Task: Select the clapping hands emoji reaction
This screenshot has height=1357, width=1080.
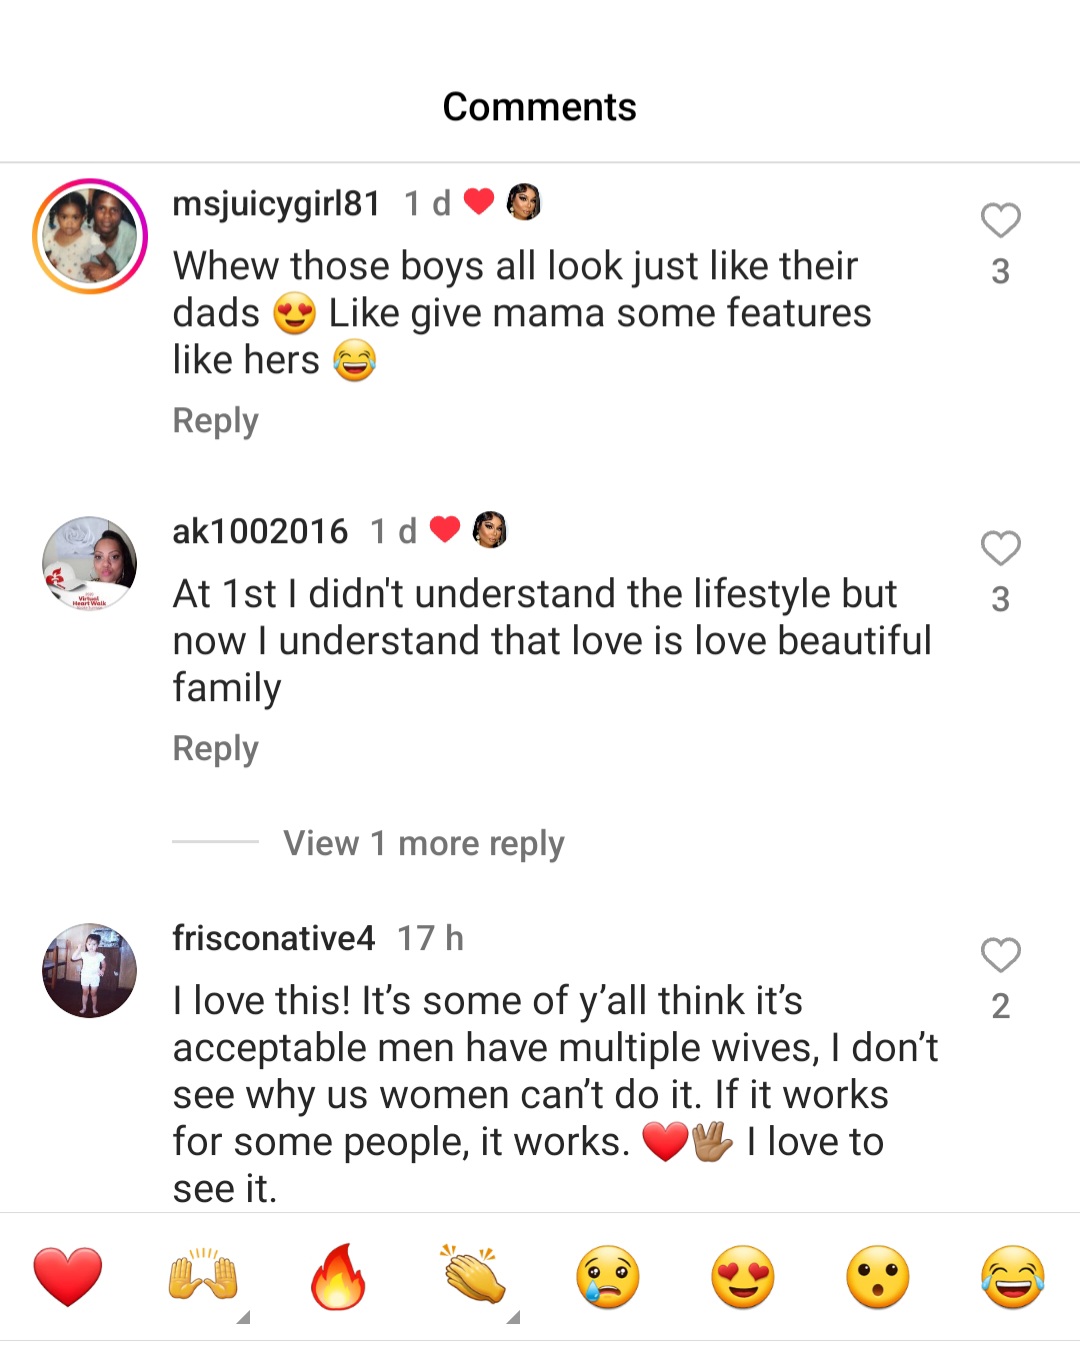Action: pos(473,1277)
